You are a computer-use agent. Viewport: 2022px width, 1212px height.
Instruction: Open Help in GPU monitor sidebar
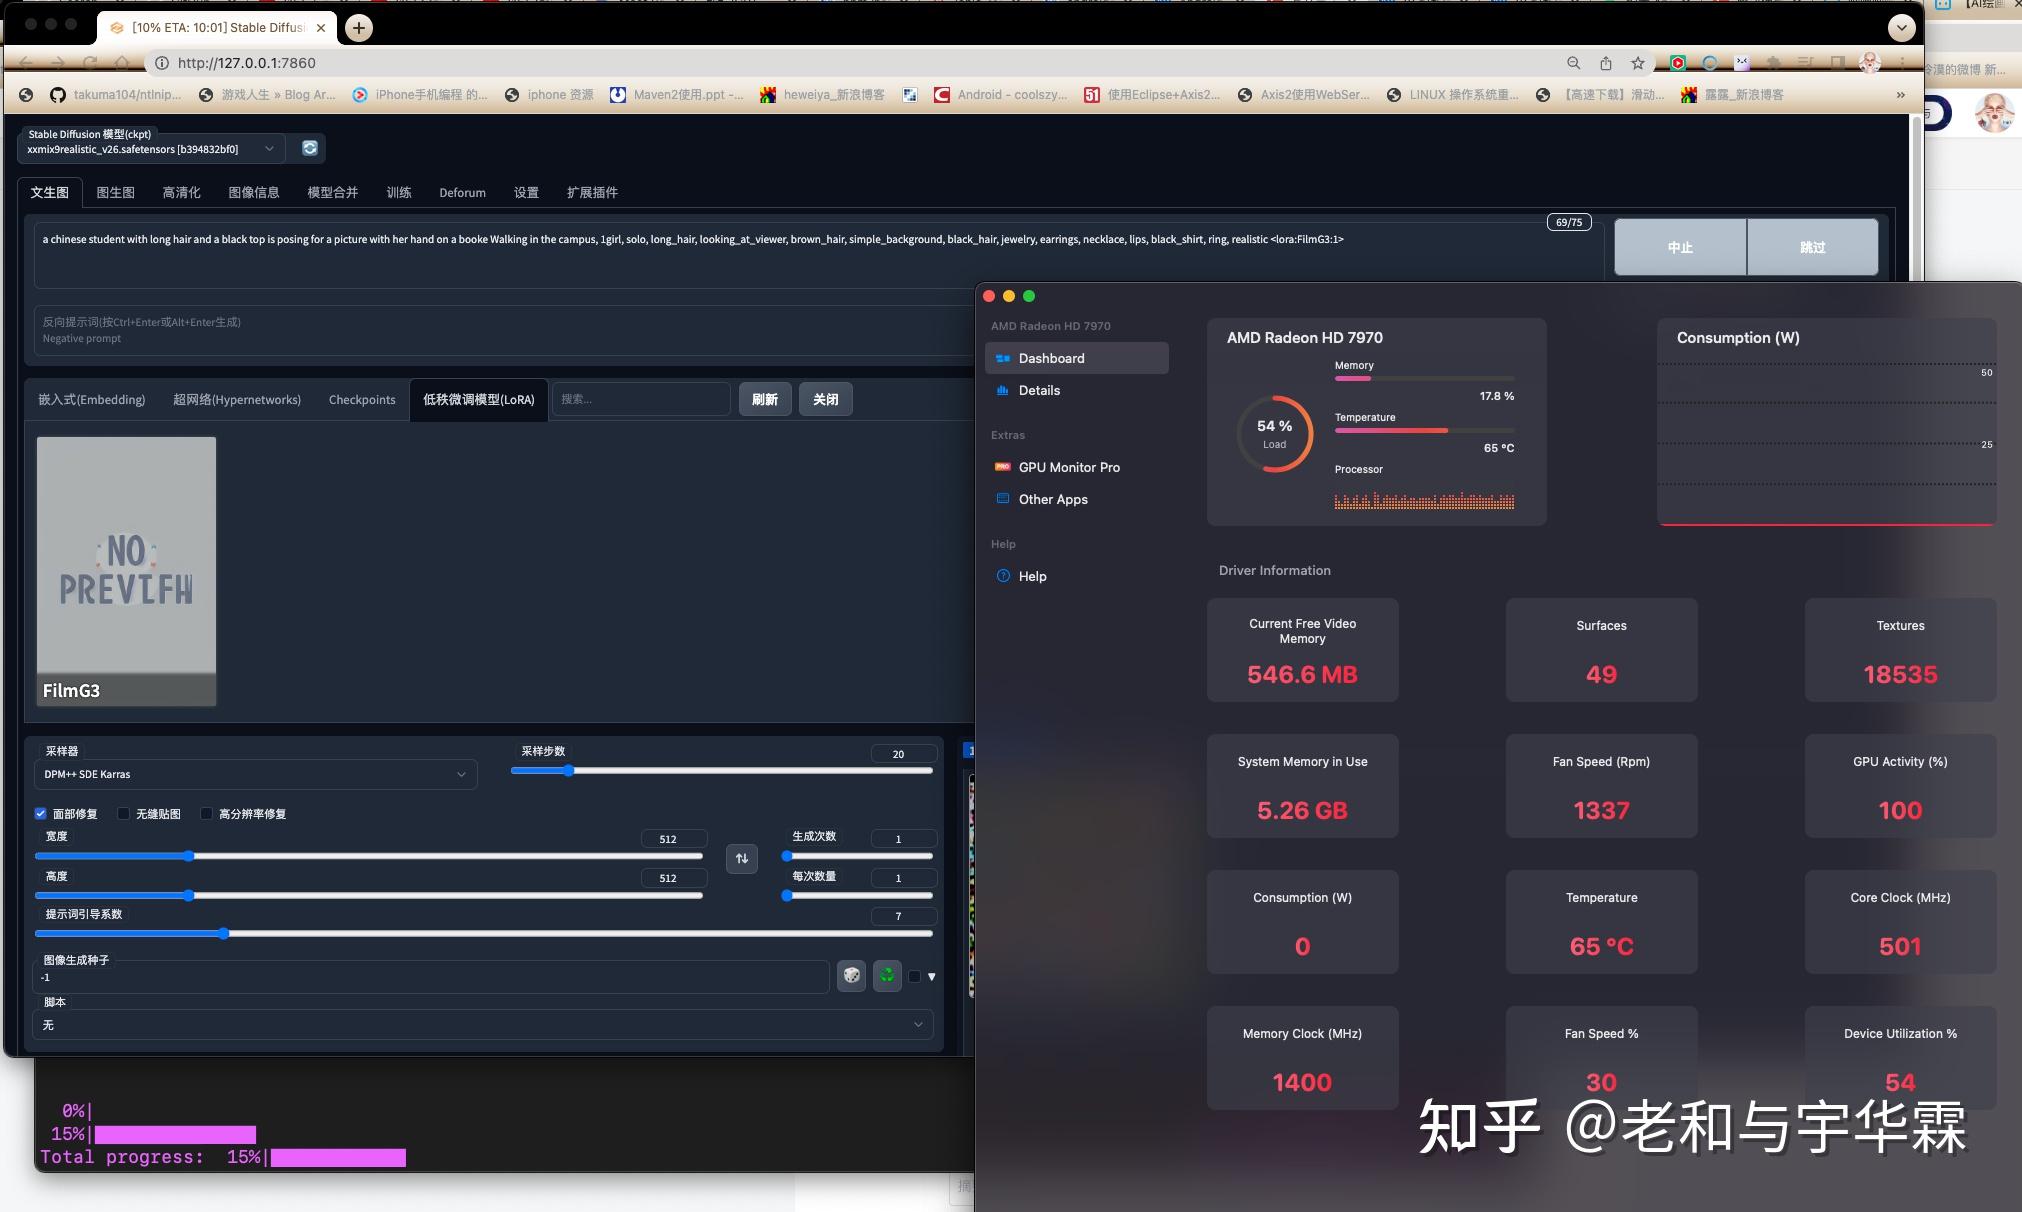click(1076, 576)
